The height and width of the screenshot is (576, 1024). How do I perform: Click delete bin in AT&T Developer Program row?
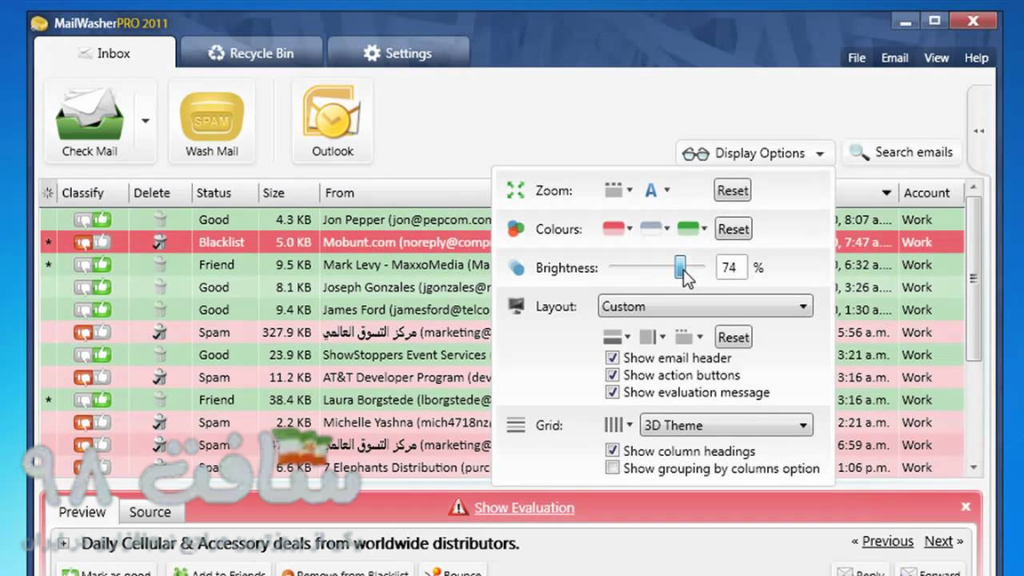coord(160,377)
